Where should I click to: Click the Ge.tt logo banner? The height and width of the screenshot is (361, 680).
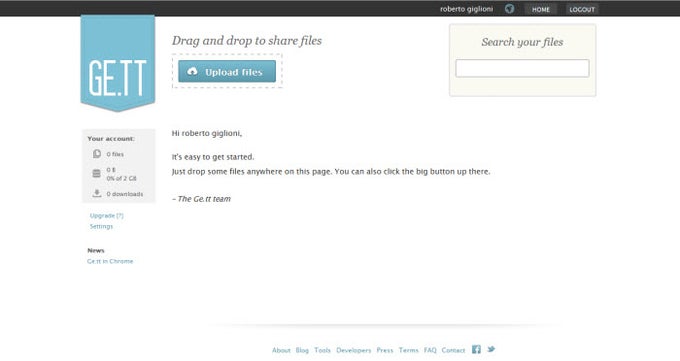118,63
